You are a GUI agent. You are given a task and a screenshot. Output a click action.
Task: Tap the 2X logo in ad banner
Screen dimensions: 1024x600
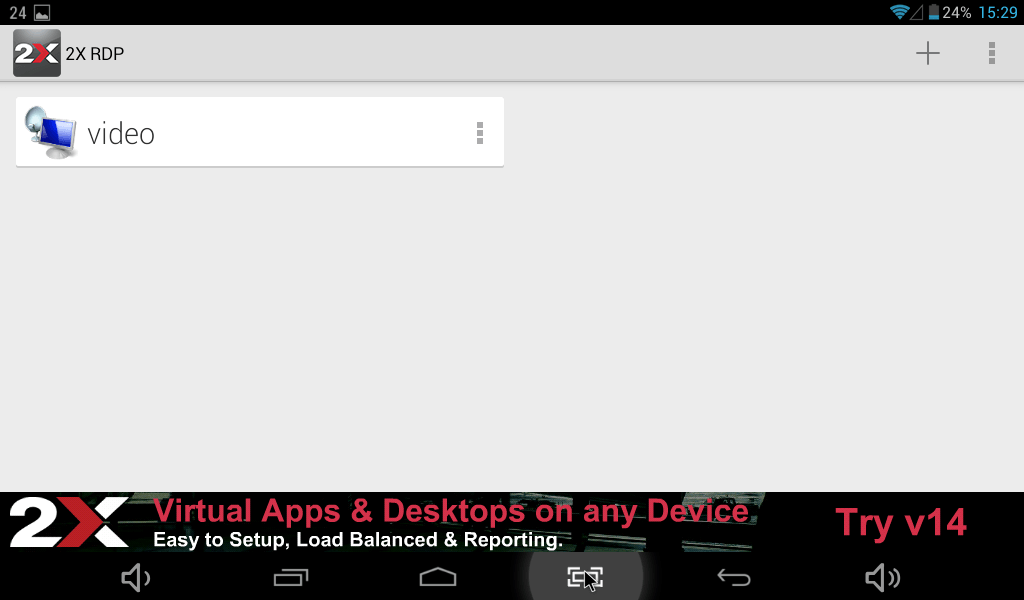[x=69, y=522]
